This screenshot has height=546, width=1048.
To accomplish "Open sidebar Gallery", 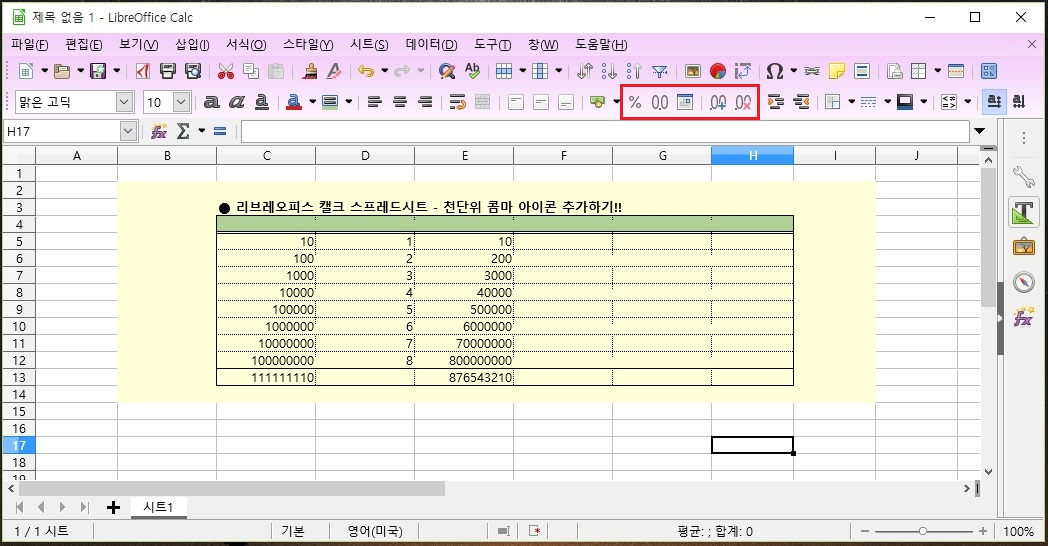I will 1023,247.
